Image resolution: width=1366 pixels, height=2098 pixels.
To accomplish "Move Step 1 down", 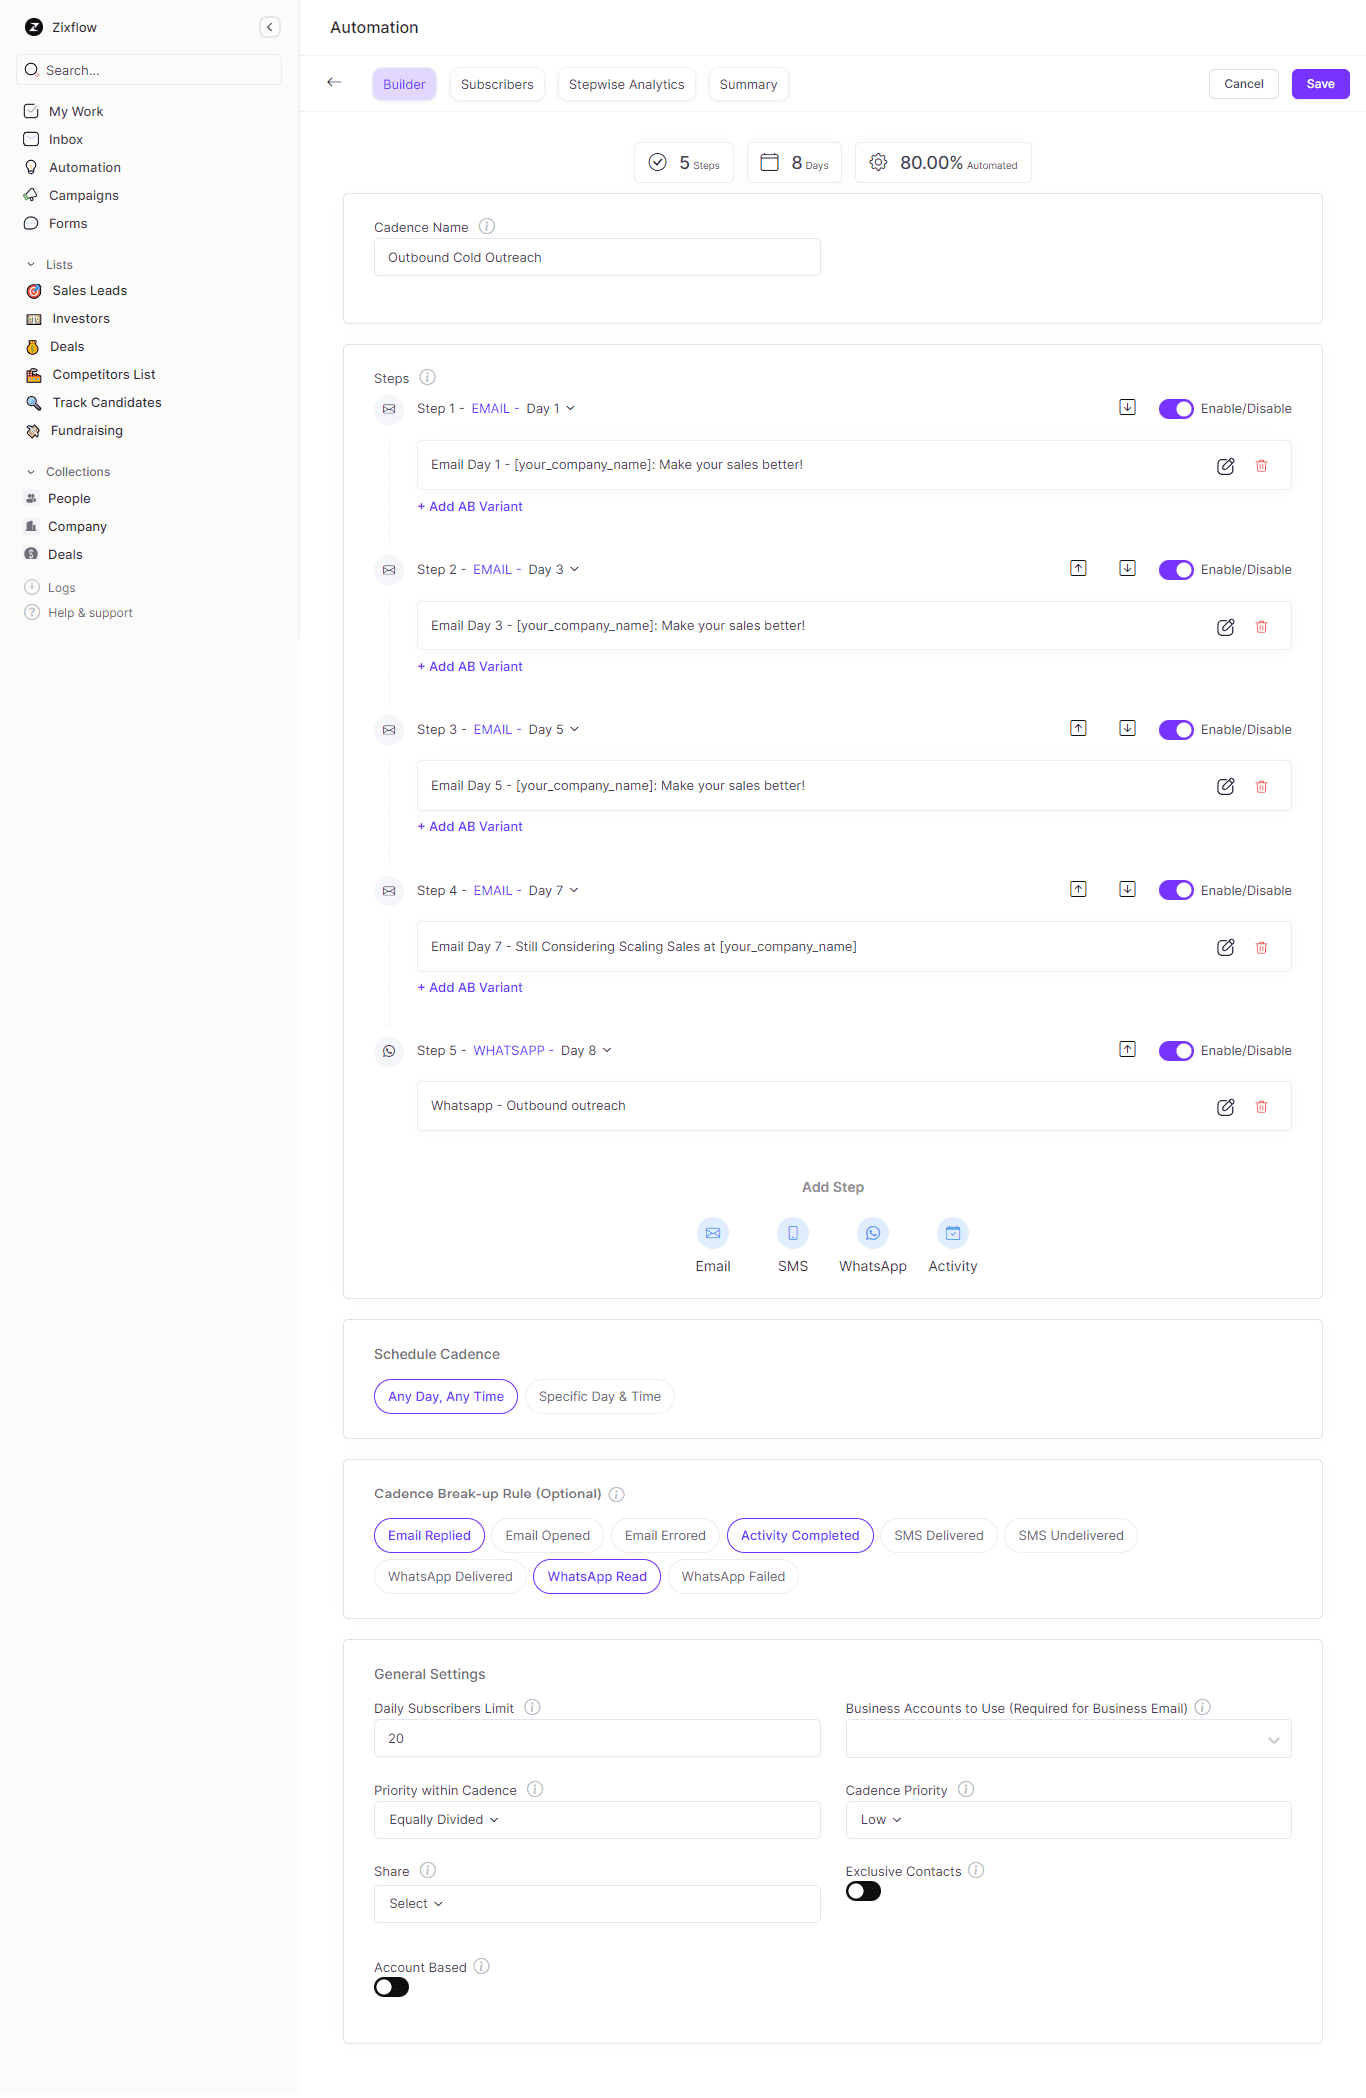I will (1127, 407).
